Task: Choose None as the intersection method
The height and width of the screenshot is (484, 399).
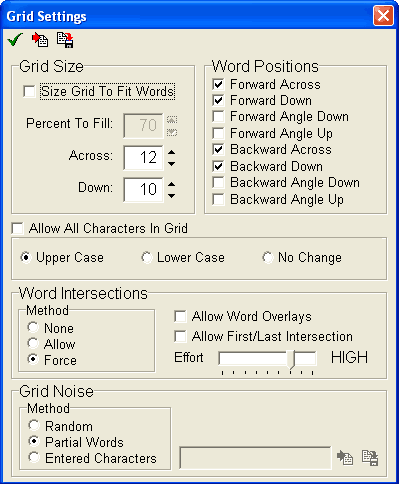Action: pyautogui.click(x=33, y=328)
